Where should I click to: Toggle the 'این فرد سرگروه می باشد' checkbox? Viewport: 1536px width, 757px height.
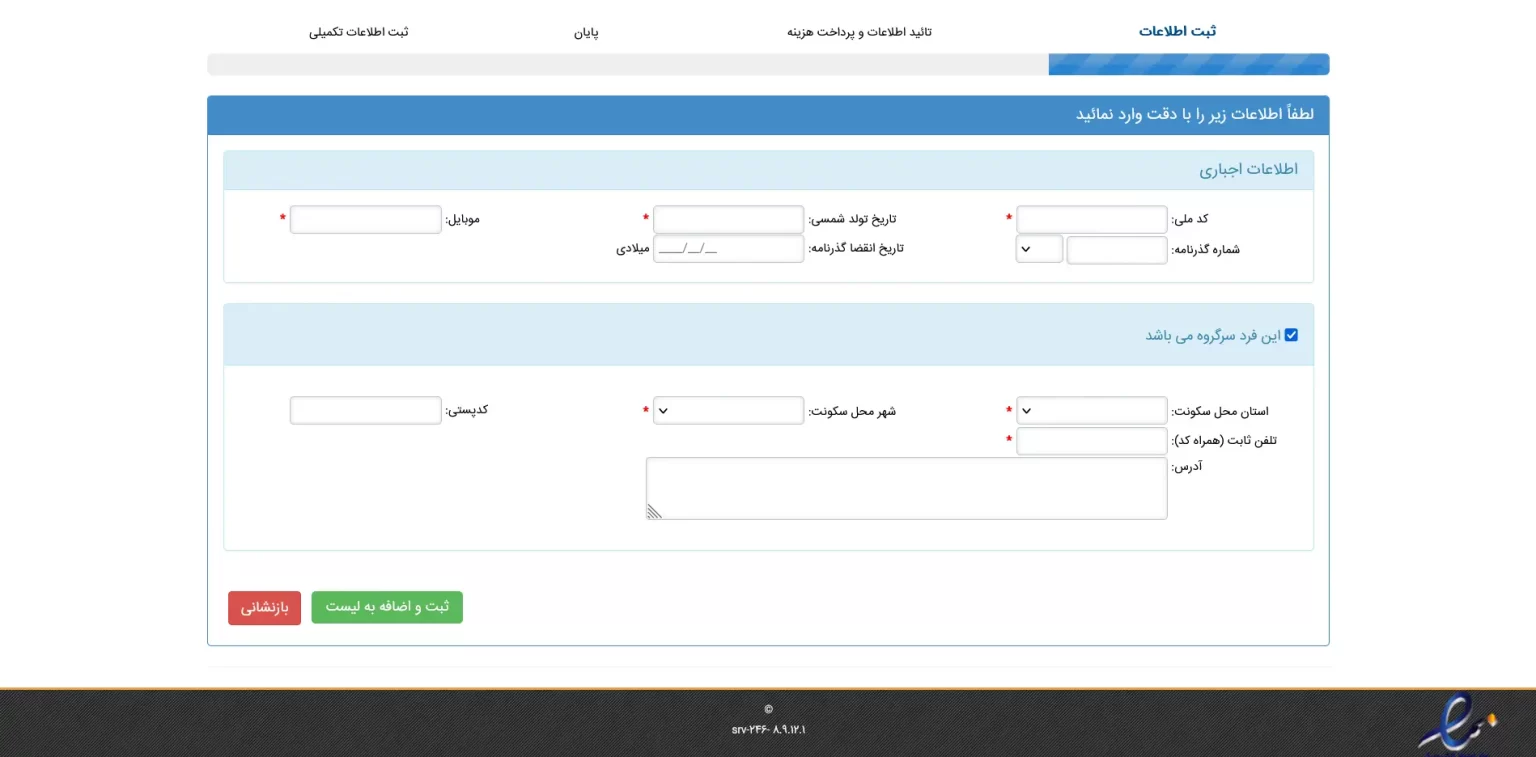coord(1291,335)
